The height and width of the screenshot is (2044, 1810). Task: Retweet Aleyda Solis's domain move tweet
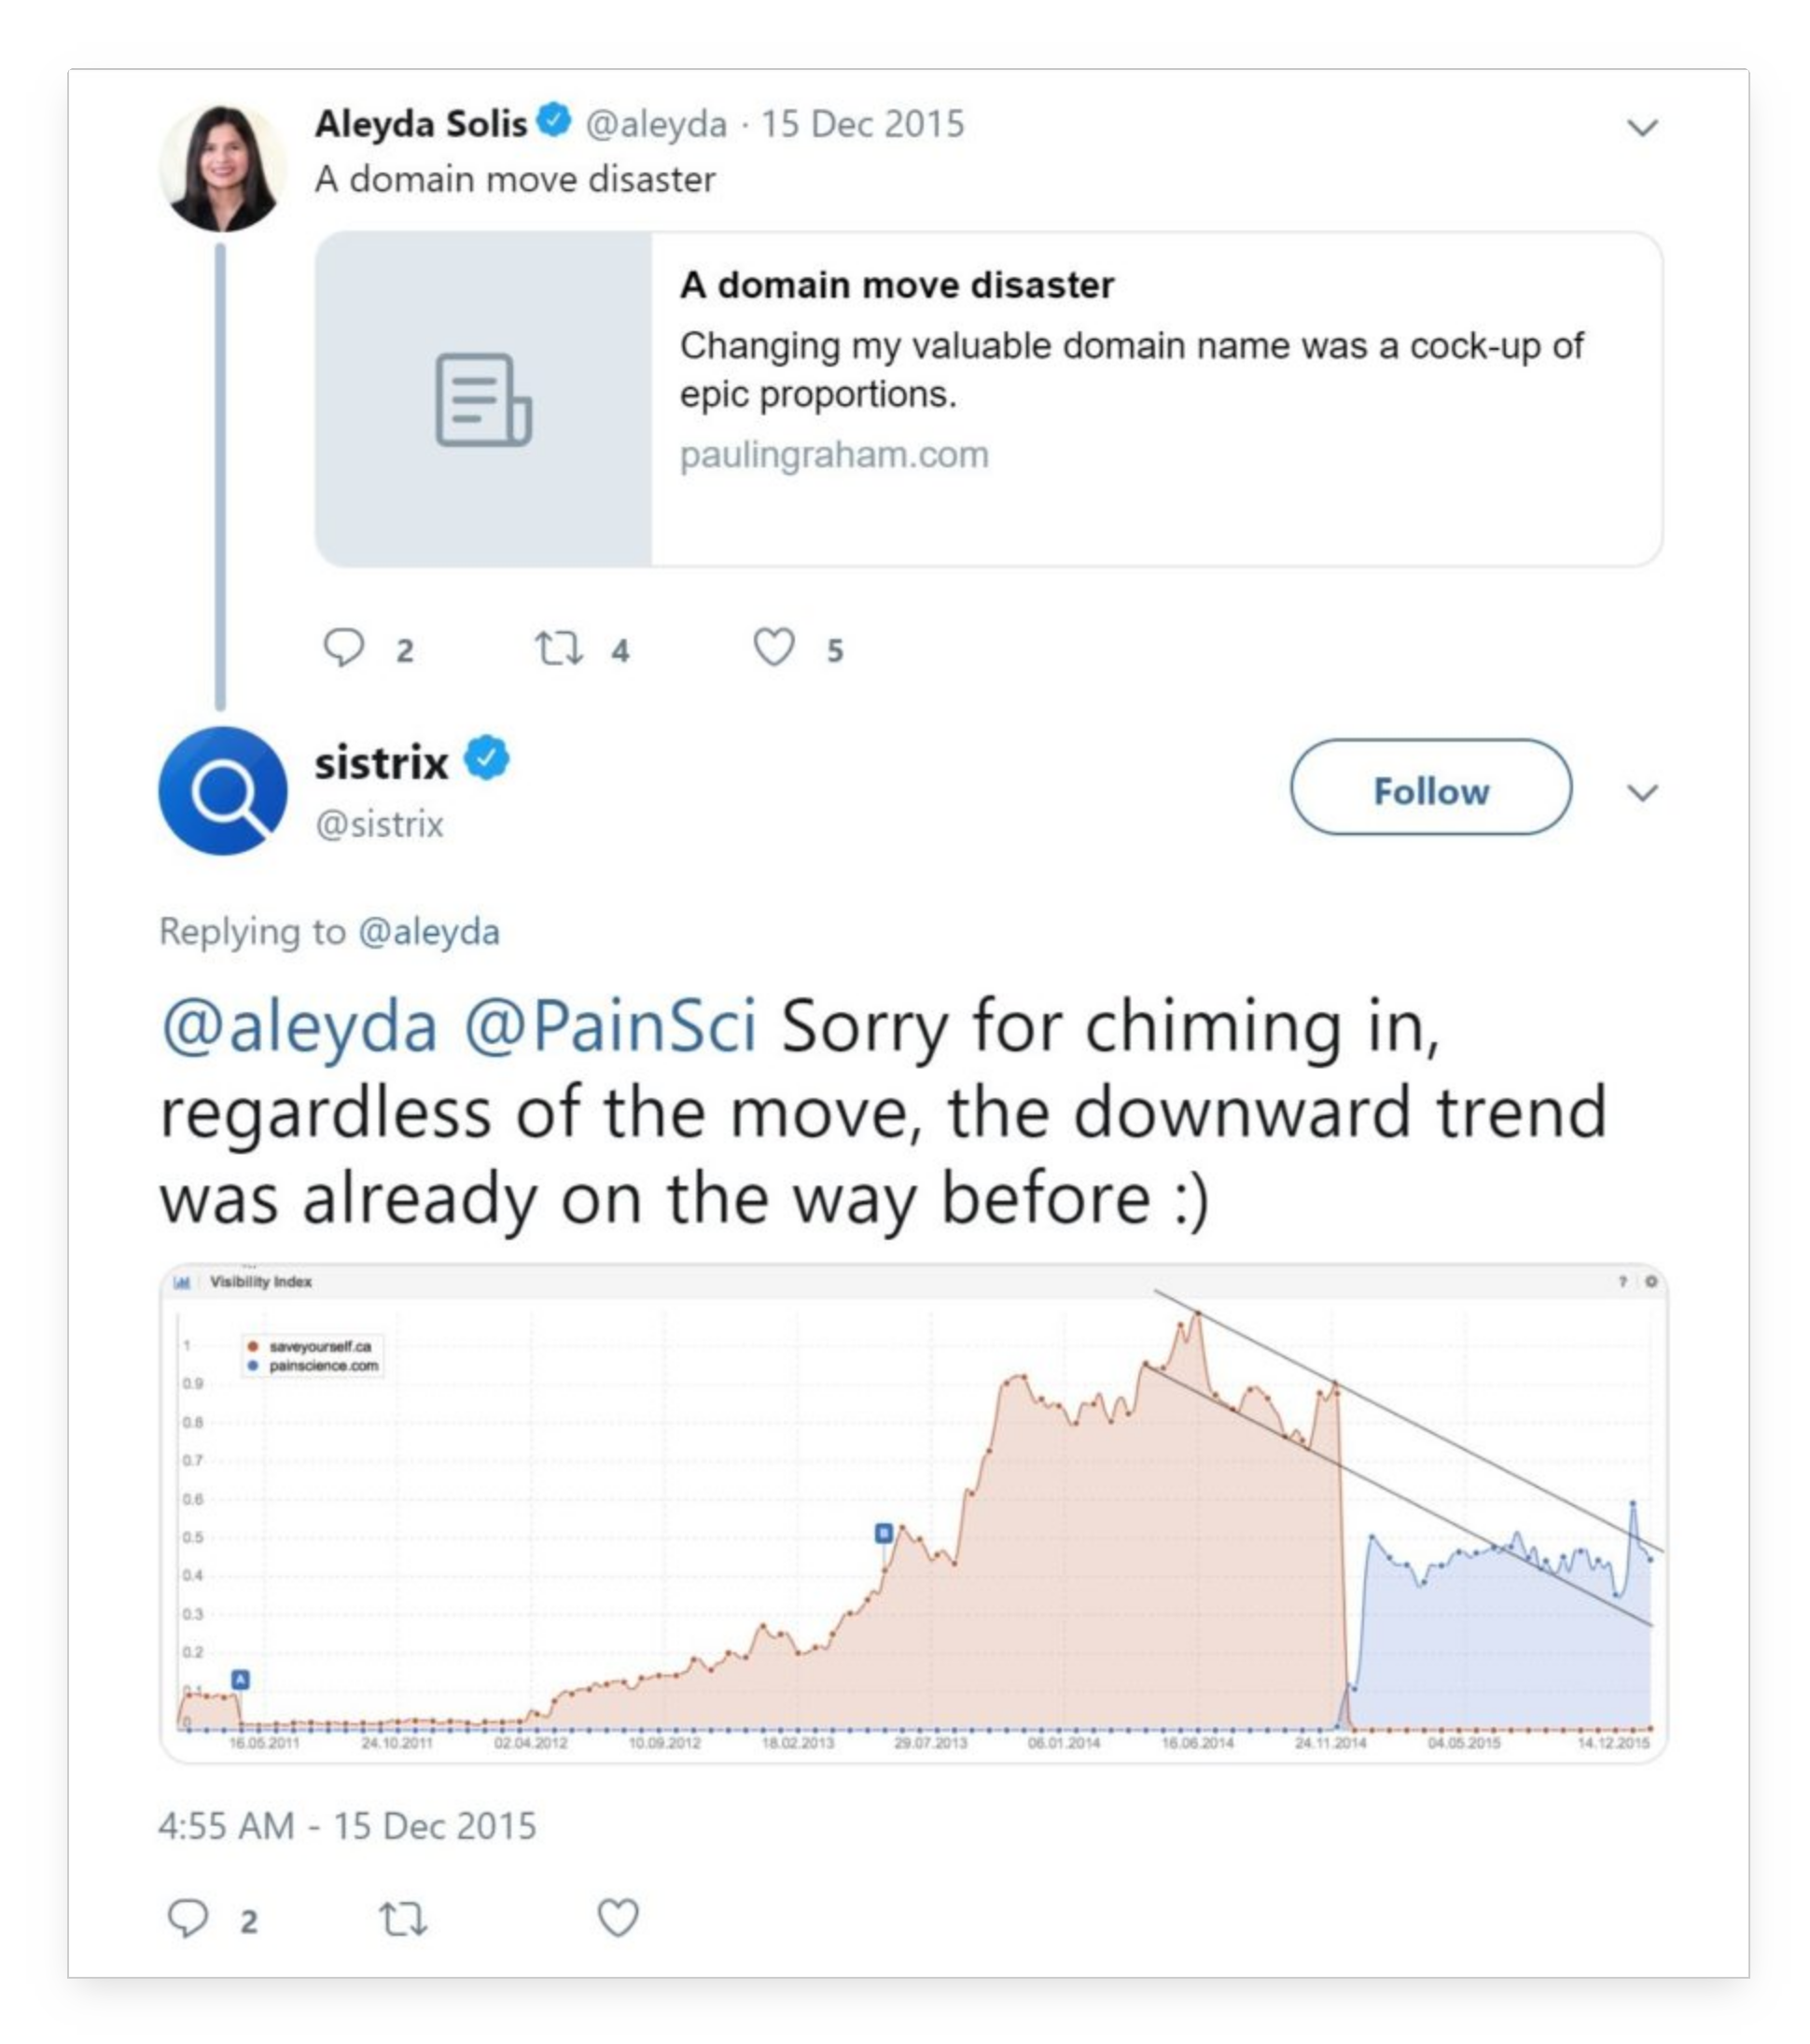tap(558, 648)
